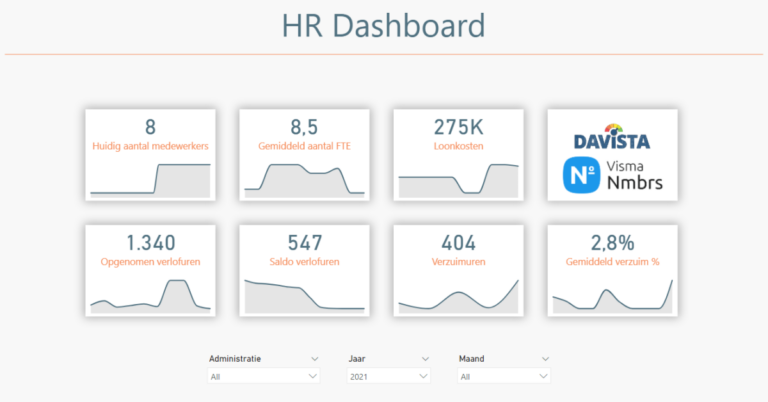This screenshot has width=768, height=402.
Task: Click the Visma Nmbrs text
Action: [635, 175]
